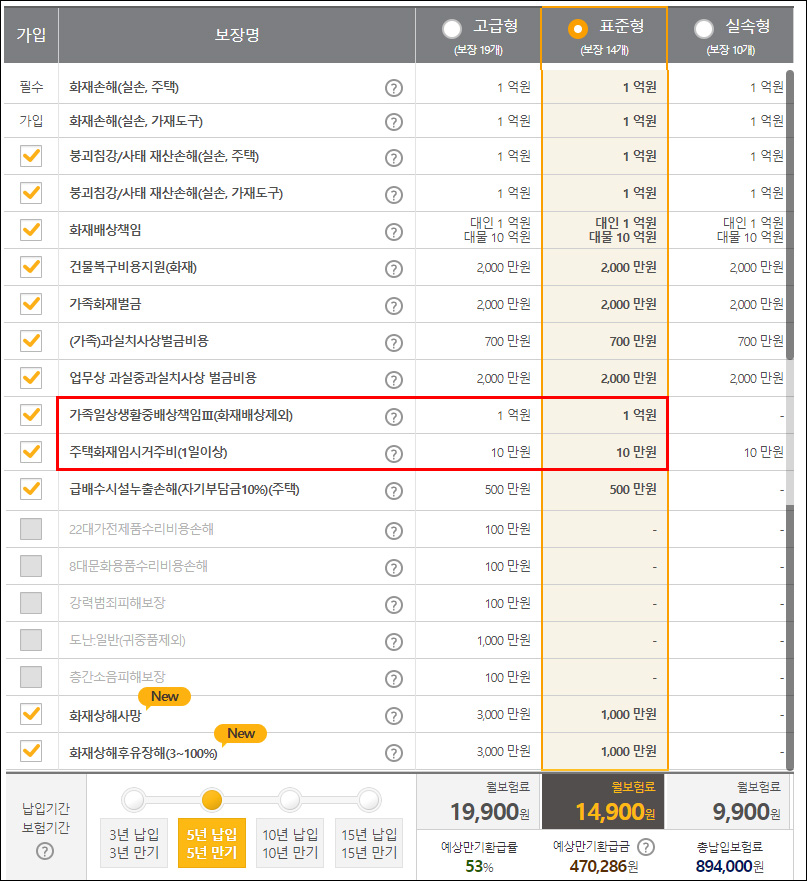
Task: Open help for 화재손해(실손, 주택) coverage
Action: [x=395, y=88]
